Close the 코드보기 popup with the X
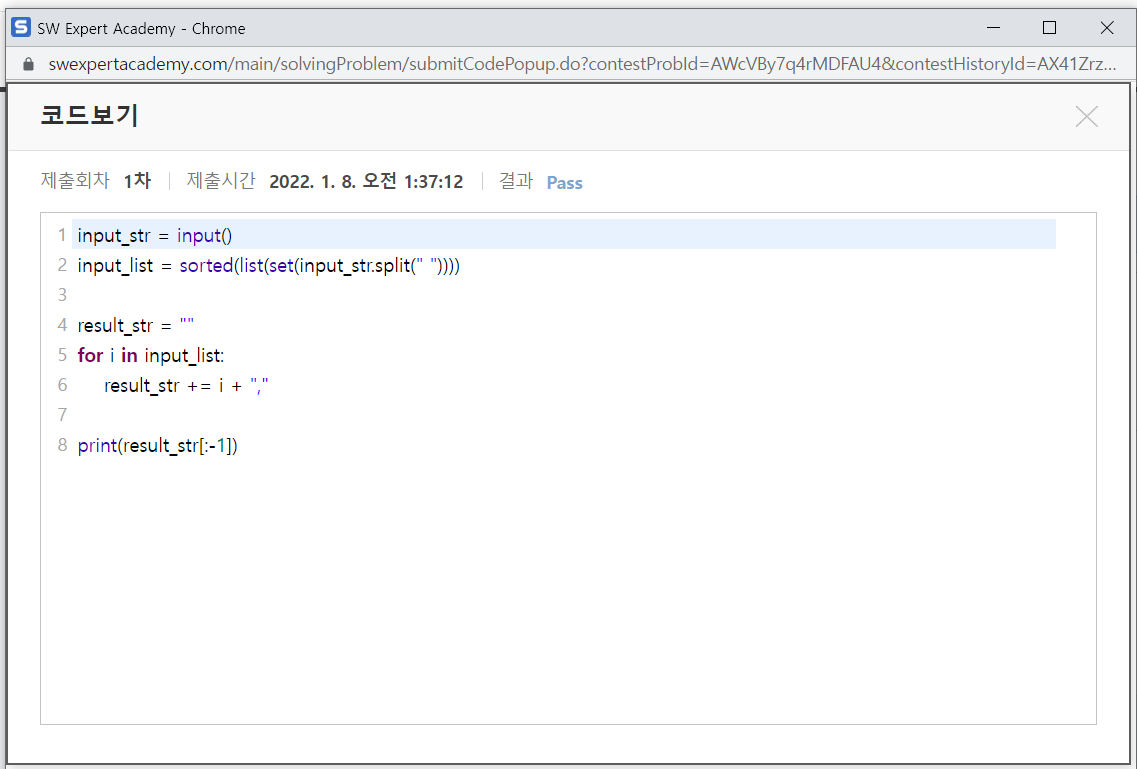Screen dimensions: 1137x769 [1086, 116]
